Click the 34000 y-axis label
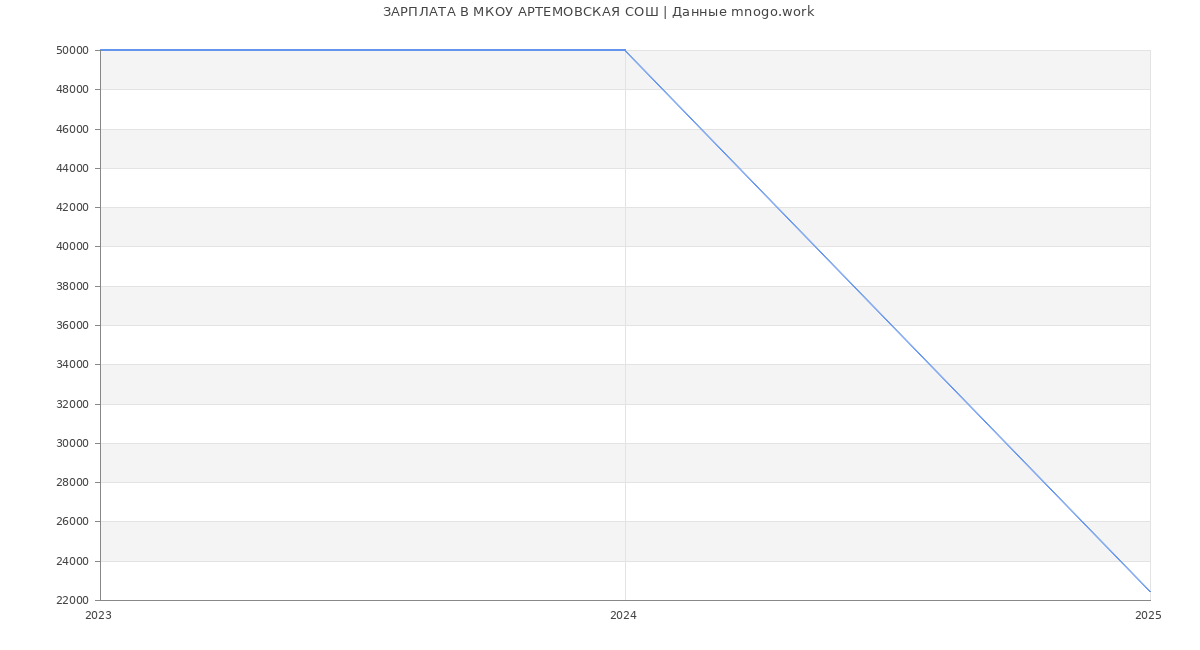The image size is (1200, 650). click(73, 365)
